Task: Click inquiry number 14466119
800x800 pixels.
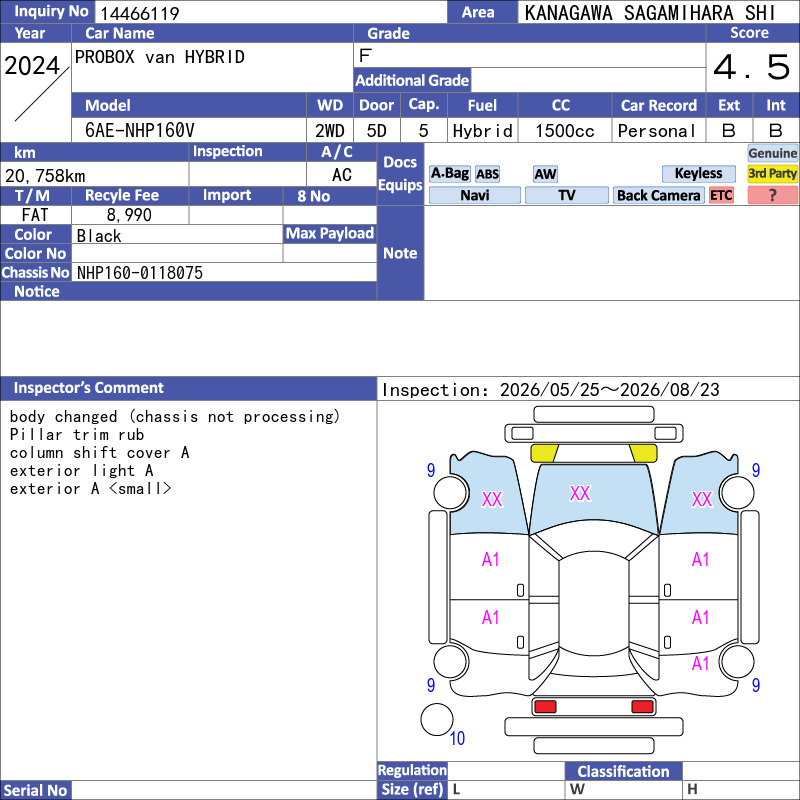Action: click(140, 13)
